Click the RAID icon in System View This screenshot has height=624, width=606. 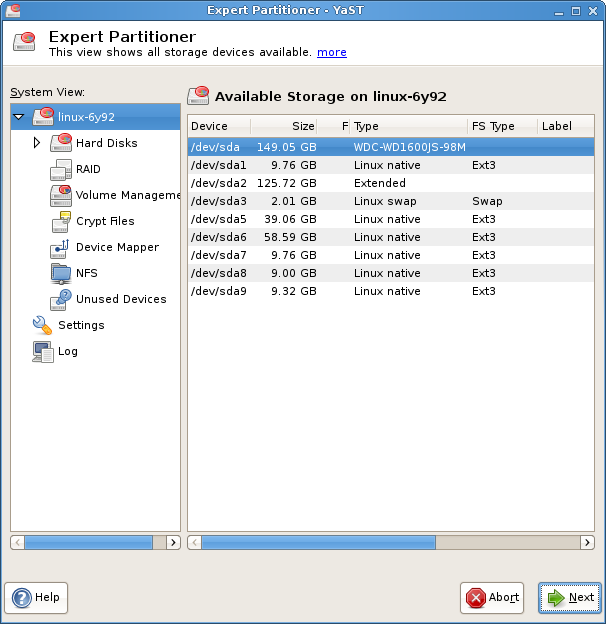click(x=60, y=169)
